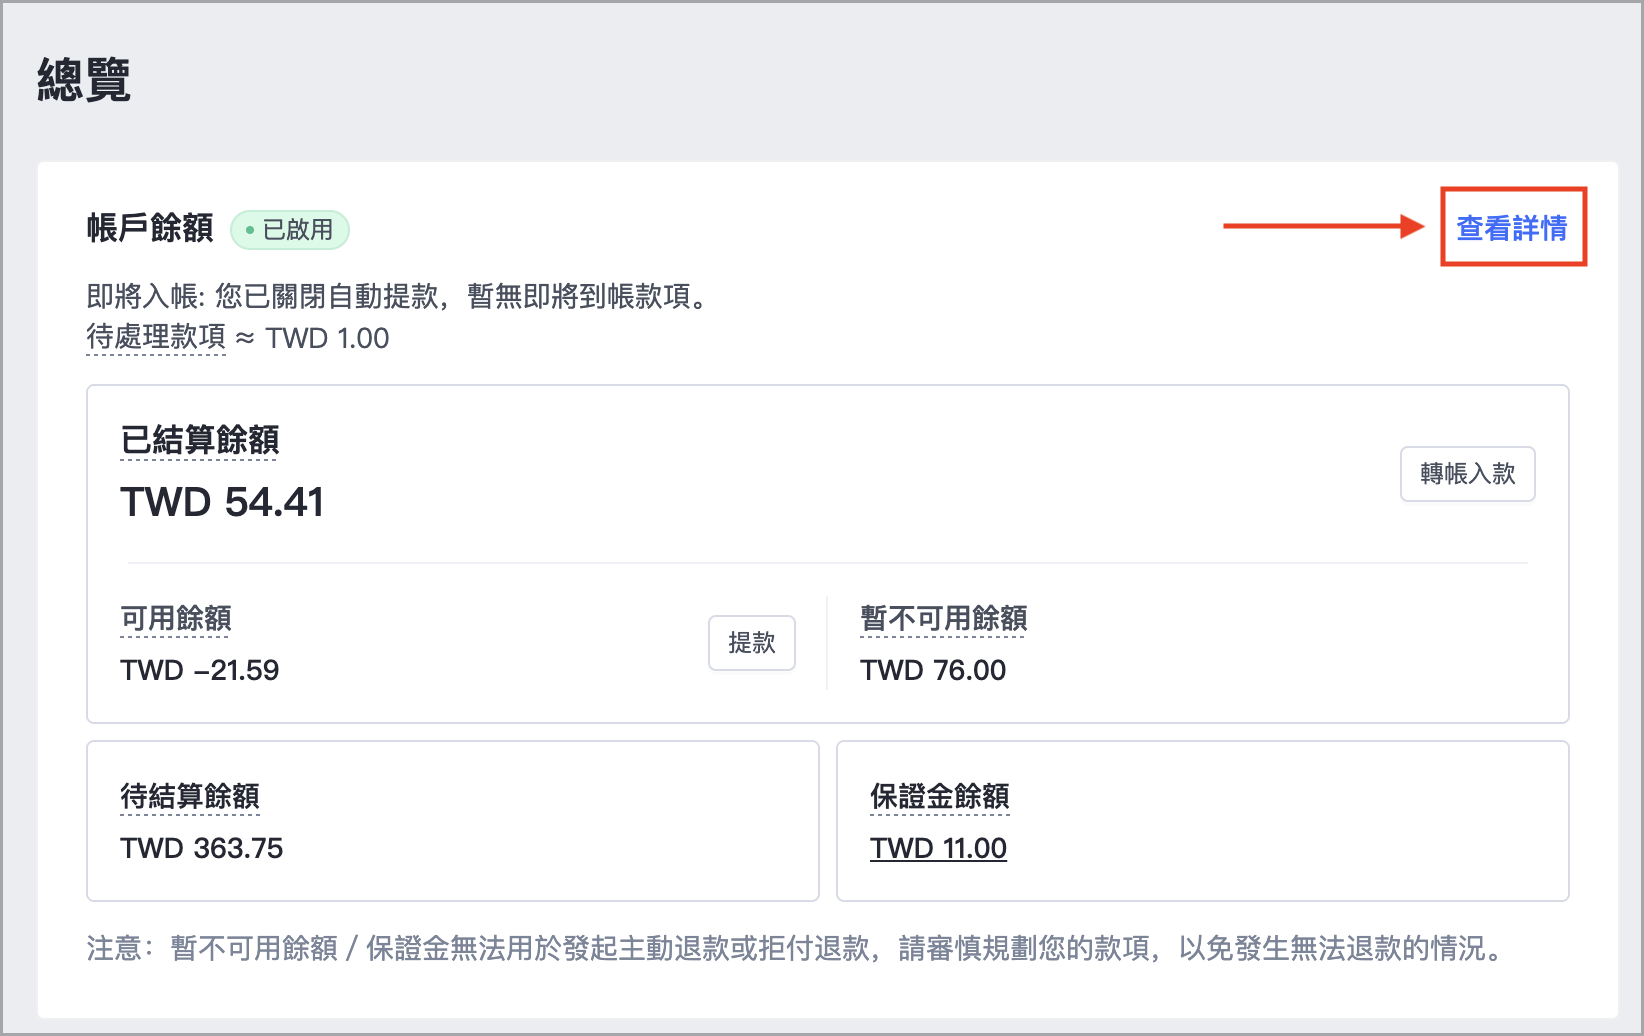Click the green dot in 已啟用 badge

(250, 230)
